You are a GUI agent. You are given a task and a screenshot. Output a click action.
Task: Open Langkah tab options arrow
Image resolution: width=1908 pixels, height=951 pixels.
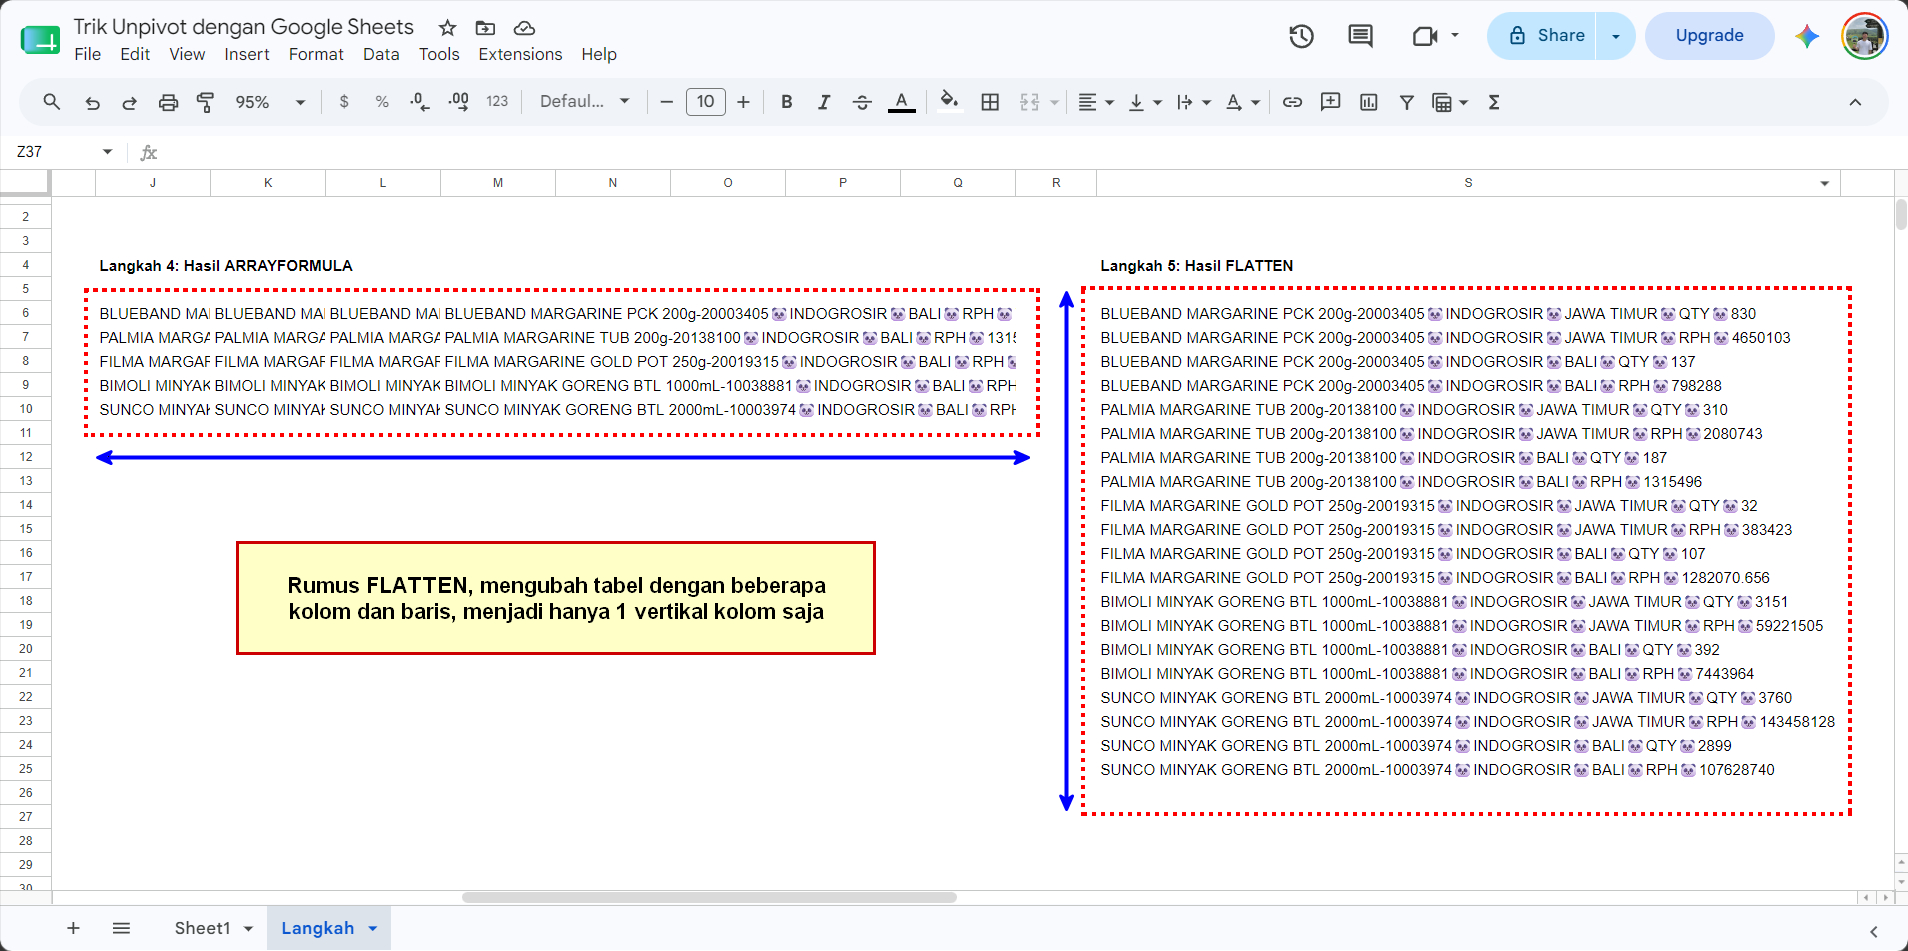373,928
